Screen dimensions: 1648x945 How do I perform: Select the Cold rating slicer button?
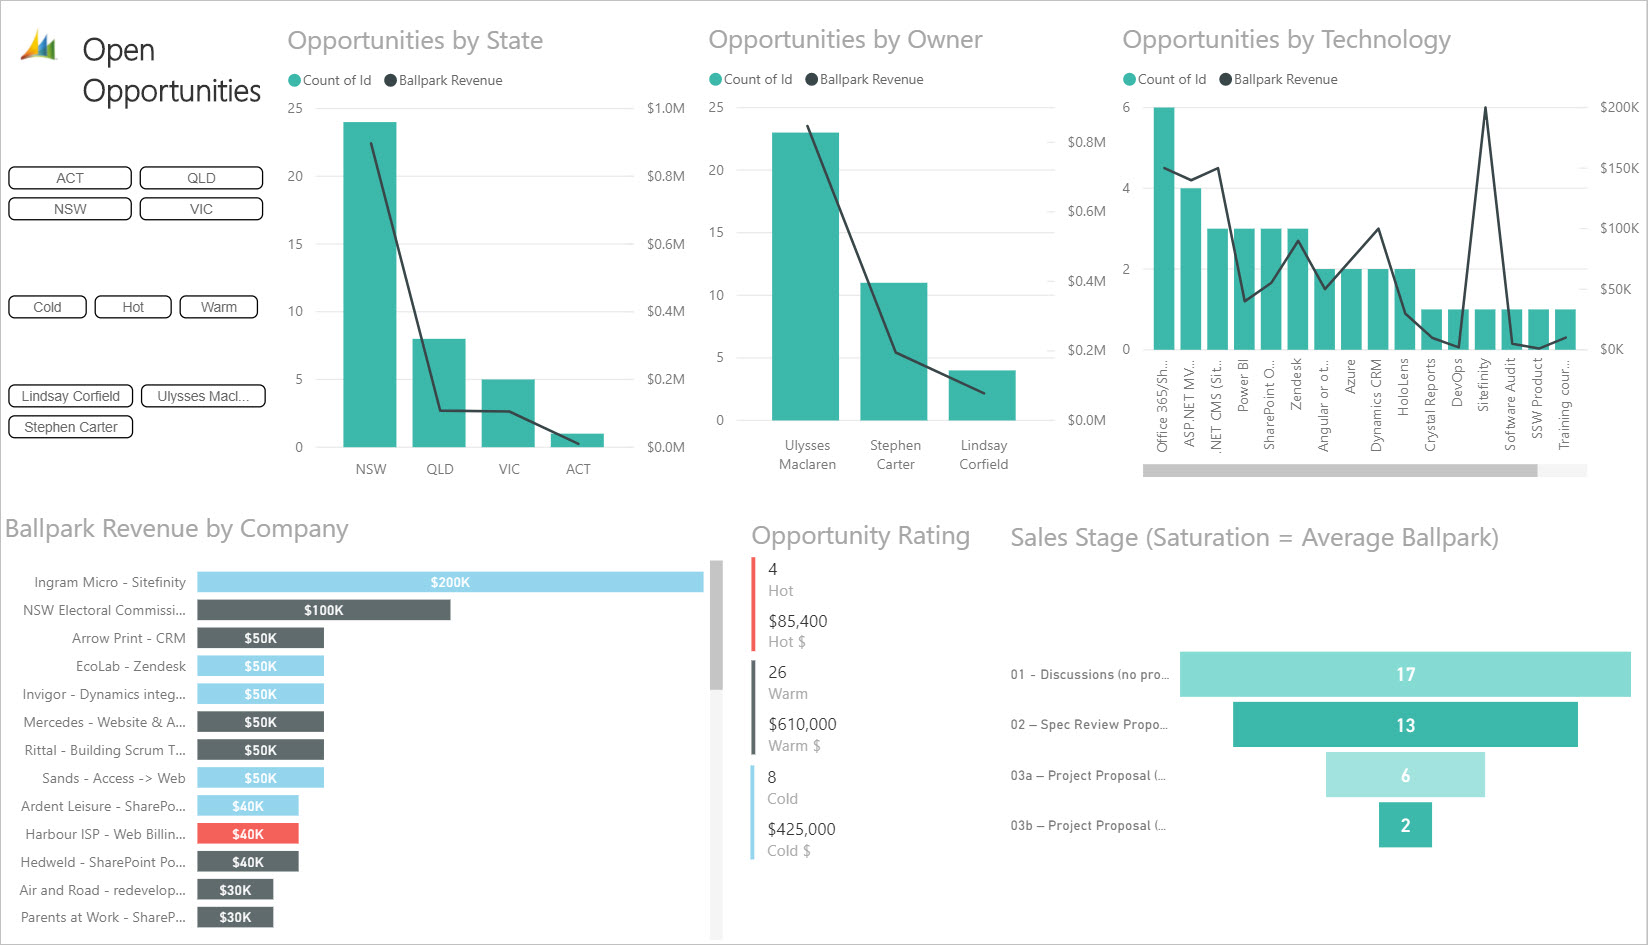[x=47, y=307]
